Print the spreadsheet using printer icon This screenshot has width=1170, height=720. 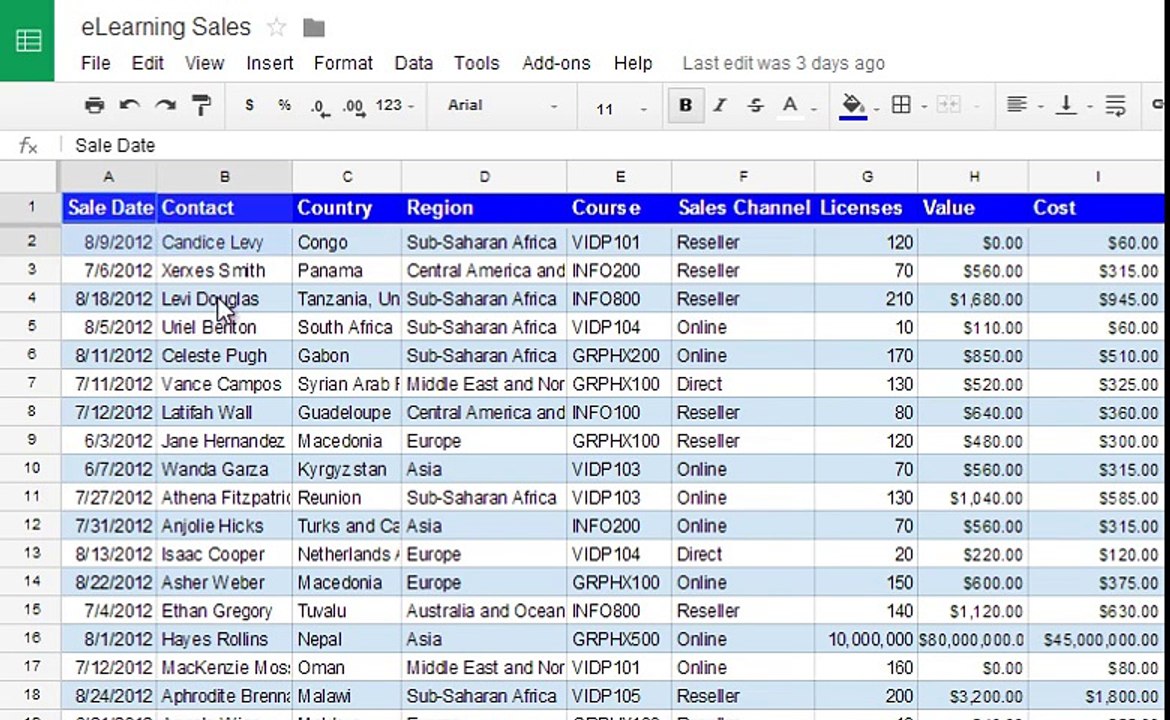pyautogui.click(x=94, y=105)
